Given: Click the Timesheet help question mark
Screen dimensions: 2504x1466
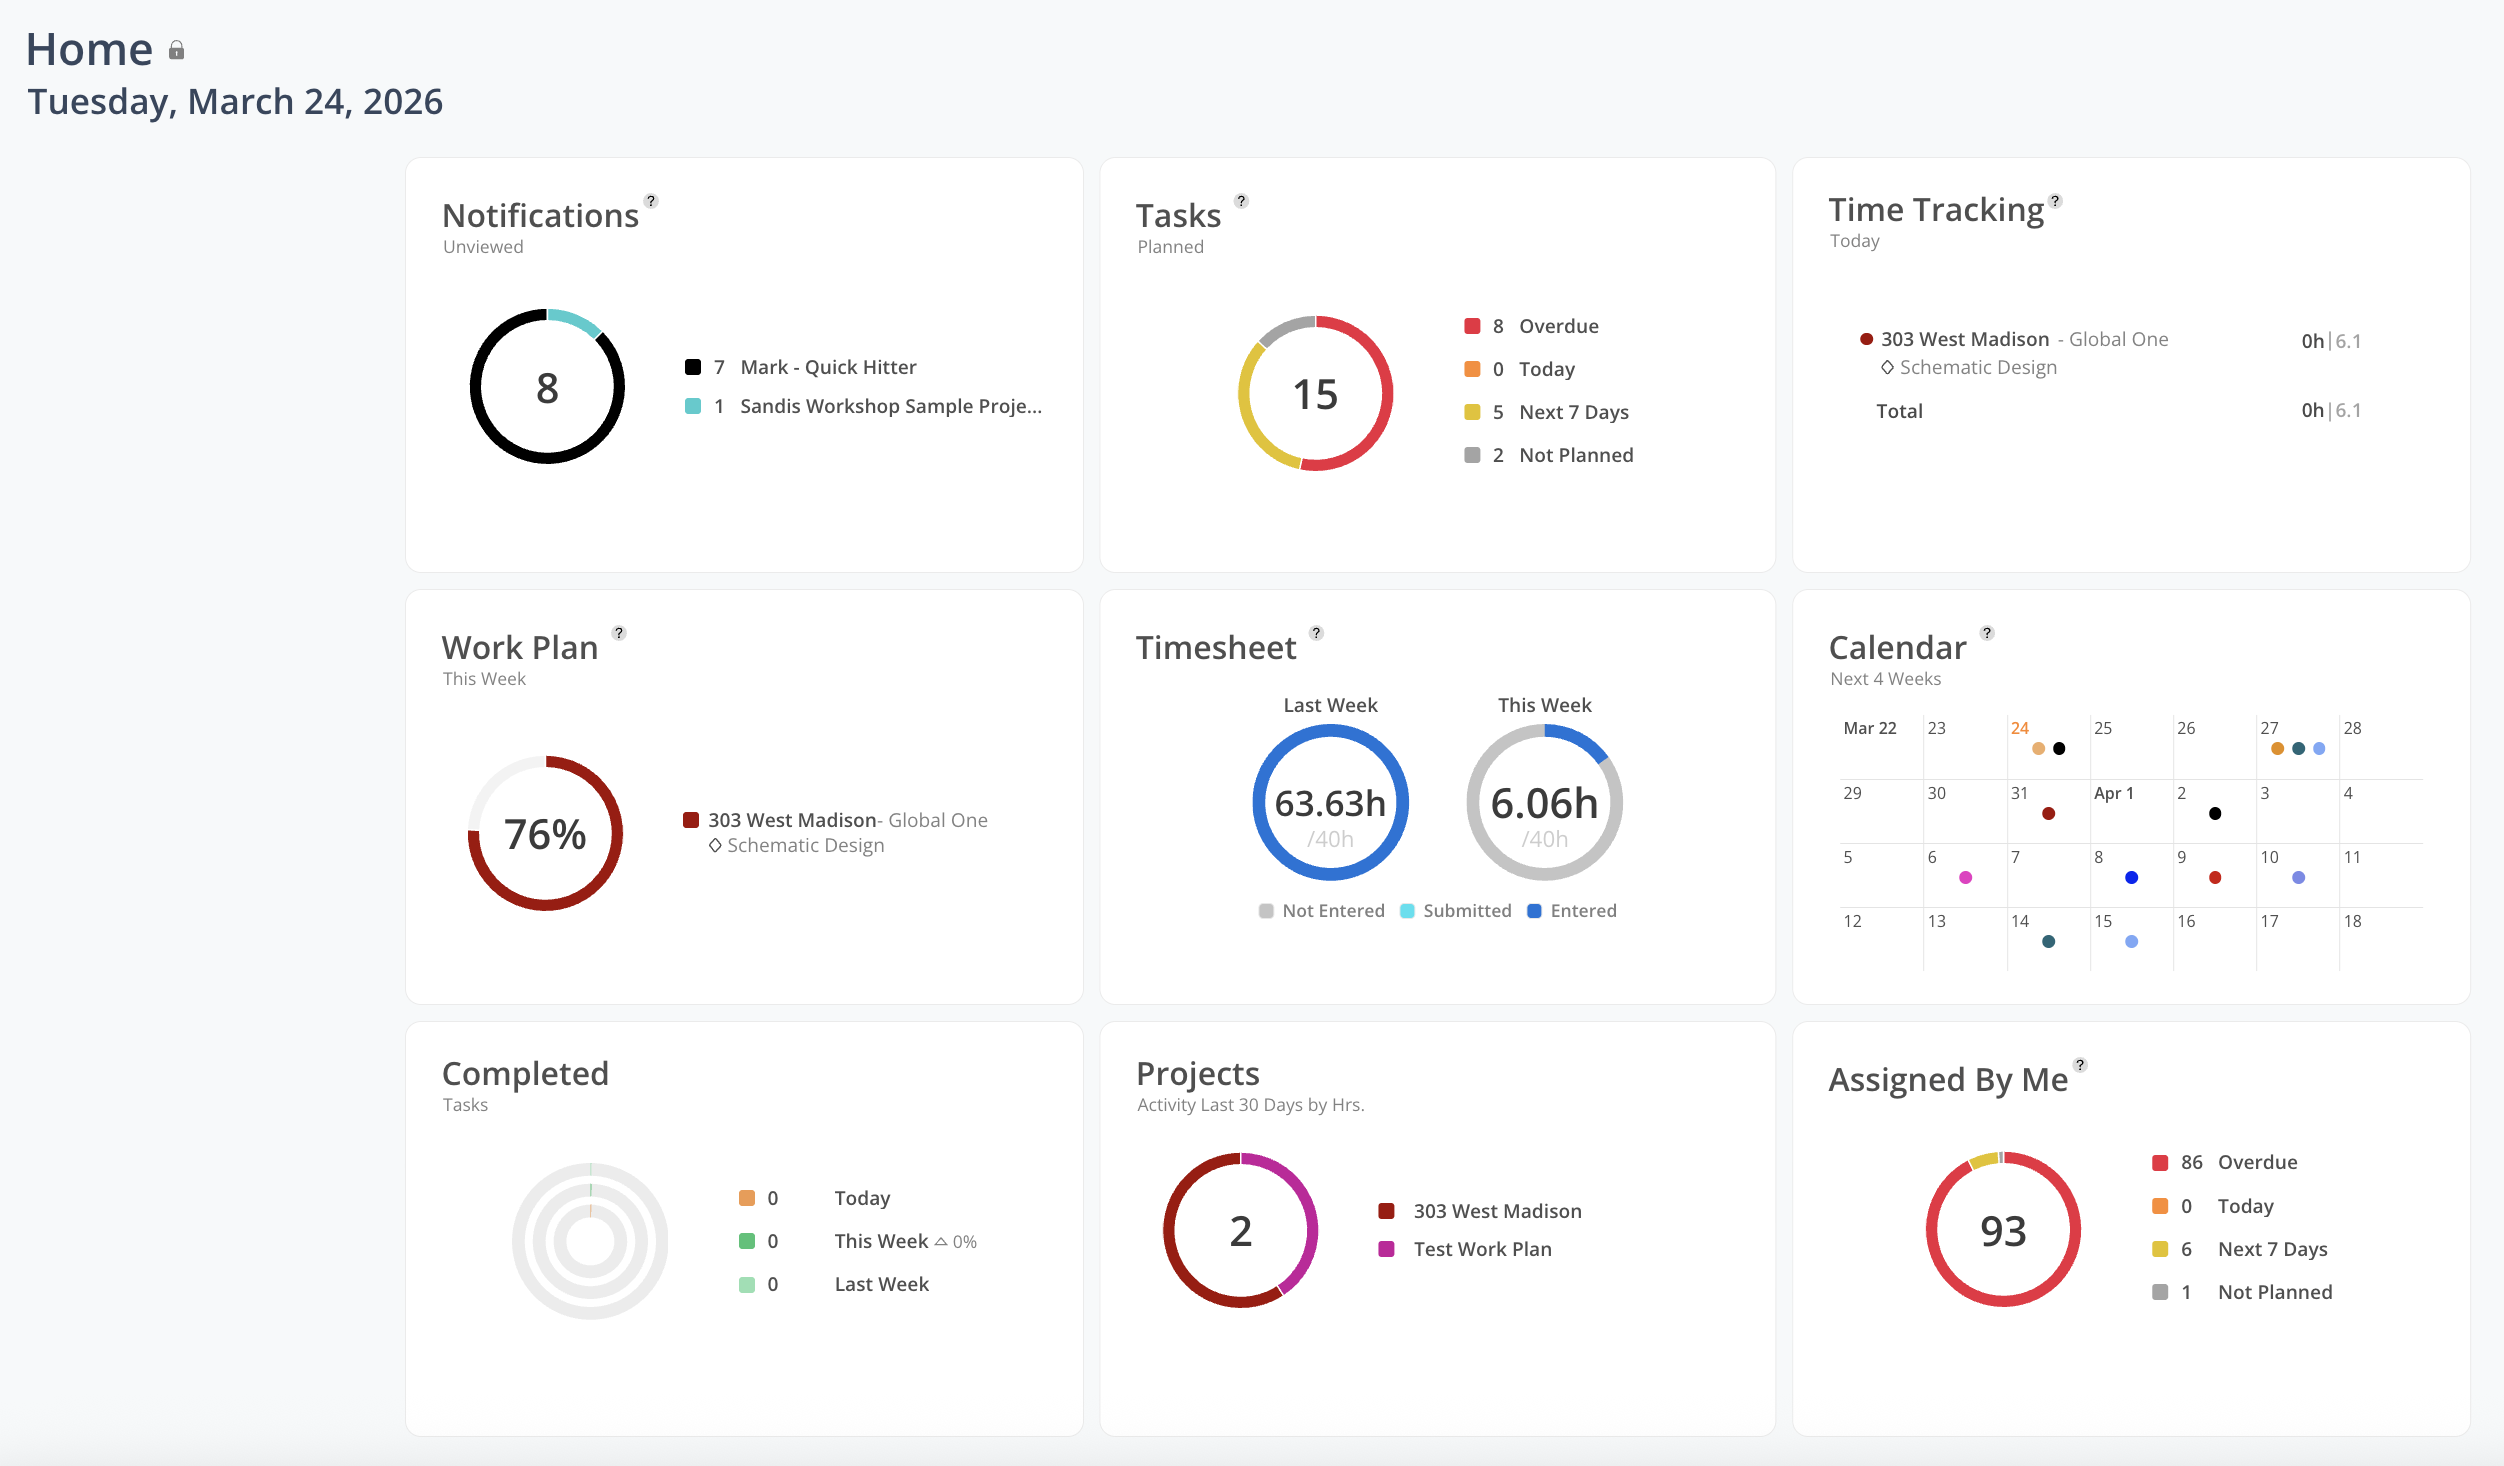Looking at the screenshot, I should click(1316, 633).
